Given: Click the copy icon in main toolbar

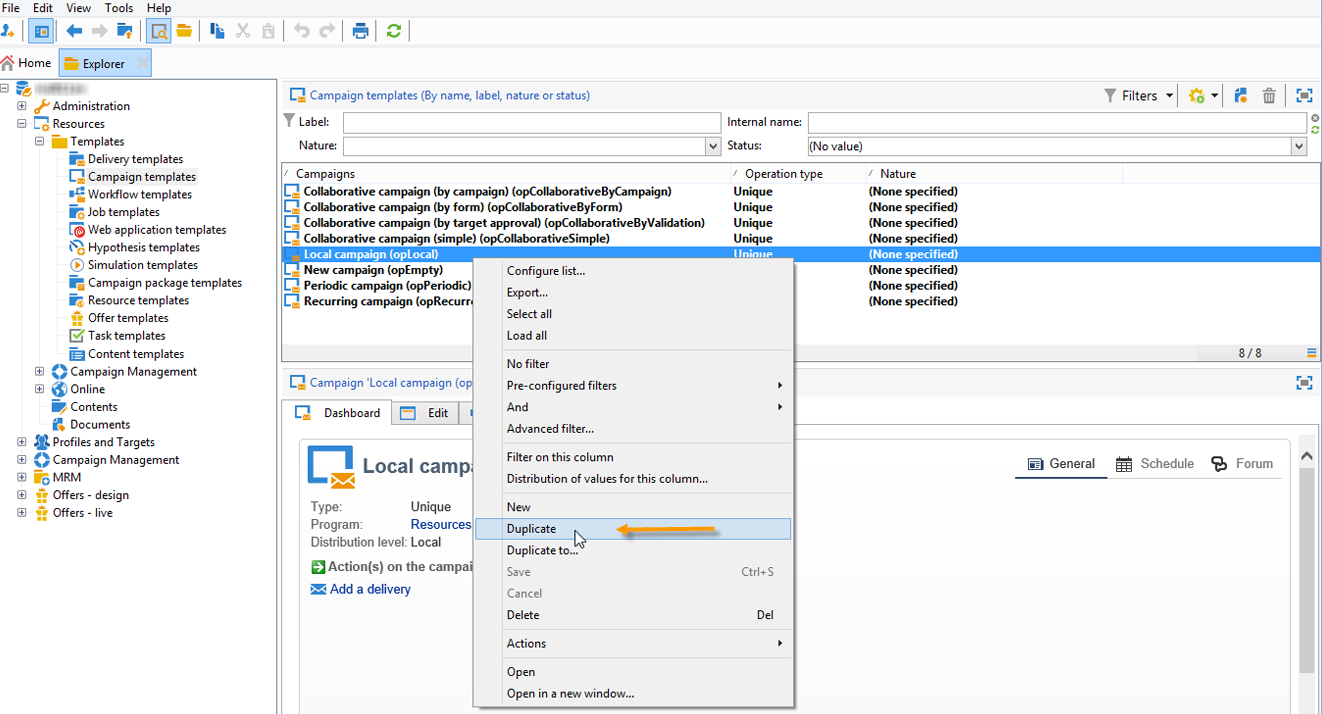Looking at the screenshot, I should (x=217, y=31).
